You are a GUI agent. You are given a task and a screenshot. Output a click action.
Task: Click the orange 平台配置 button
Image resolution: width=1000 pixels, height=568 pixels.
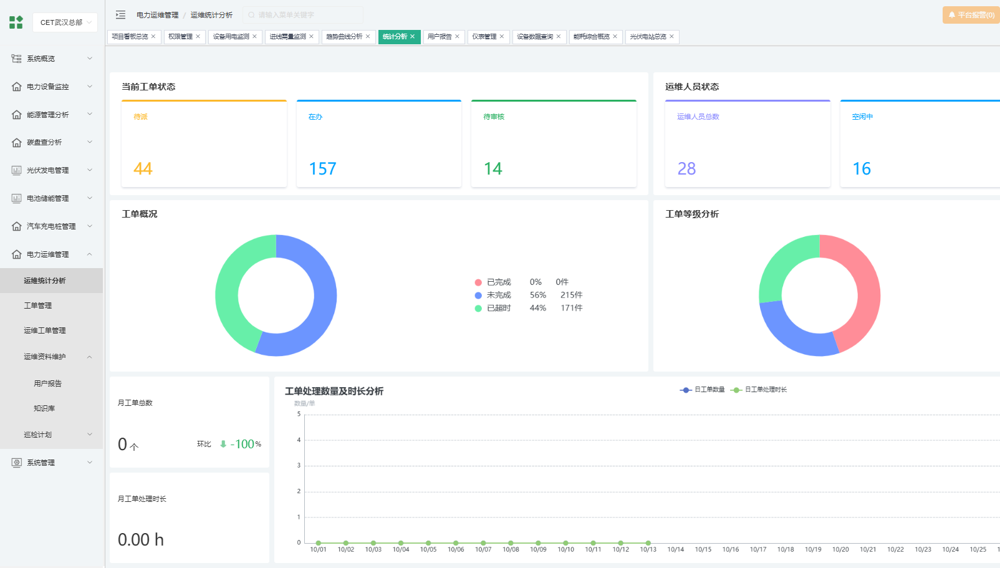click(969, 15)
